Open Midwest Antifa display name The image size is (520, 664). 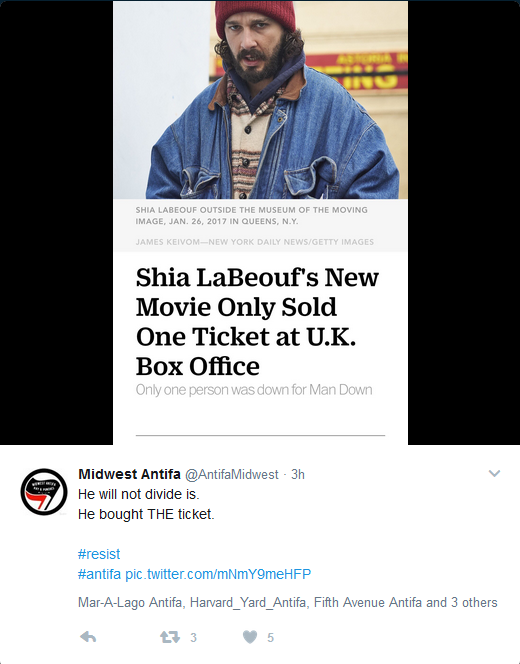[x=130, y=474]
